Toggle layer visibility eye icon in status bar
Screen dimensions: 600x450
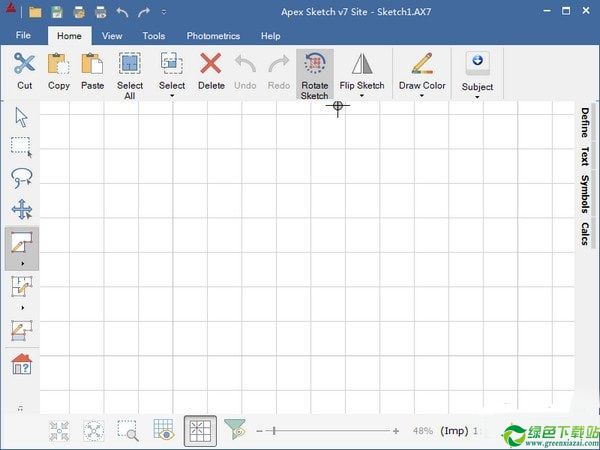click(x=164, y=431)
